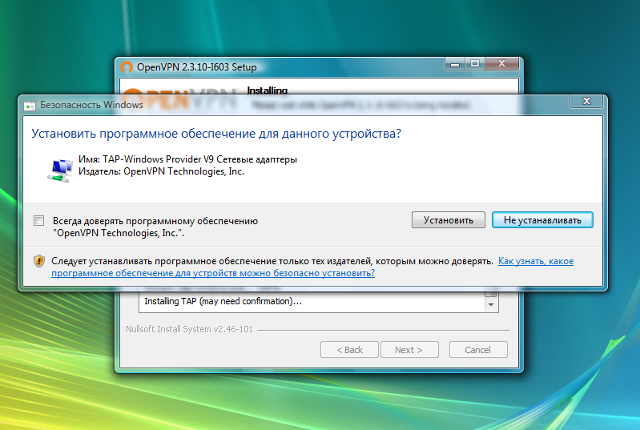Click the OpenVPN Setup title bar icon
This screenshot has height=430, width=640.
pyautogui.click(x=127, y=67)
